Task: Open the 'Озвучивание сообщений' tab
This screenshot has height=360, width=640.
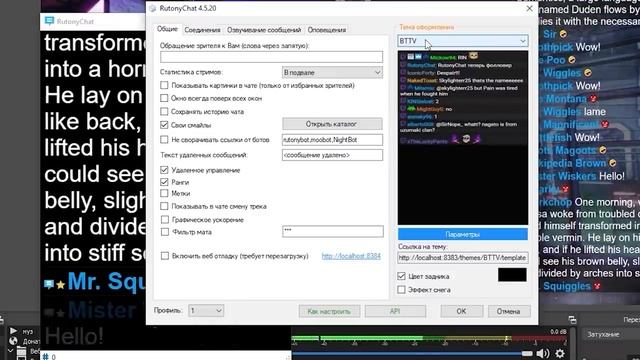Action: coord(264,30)
